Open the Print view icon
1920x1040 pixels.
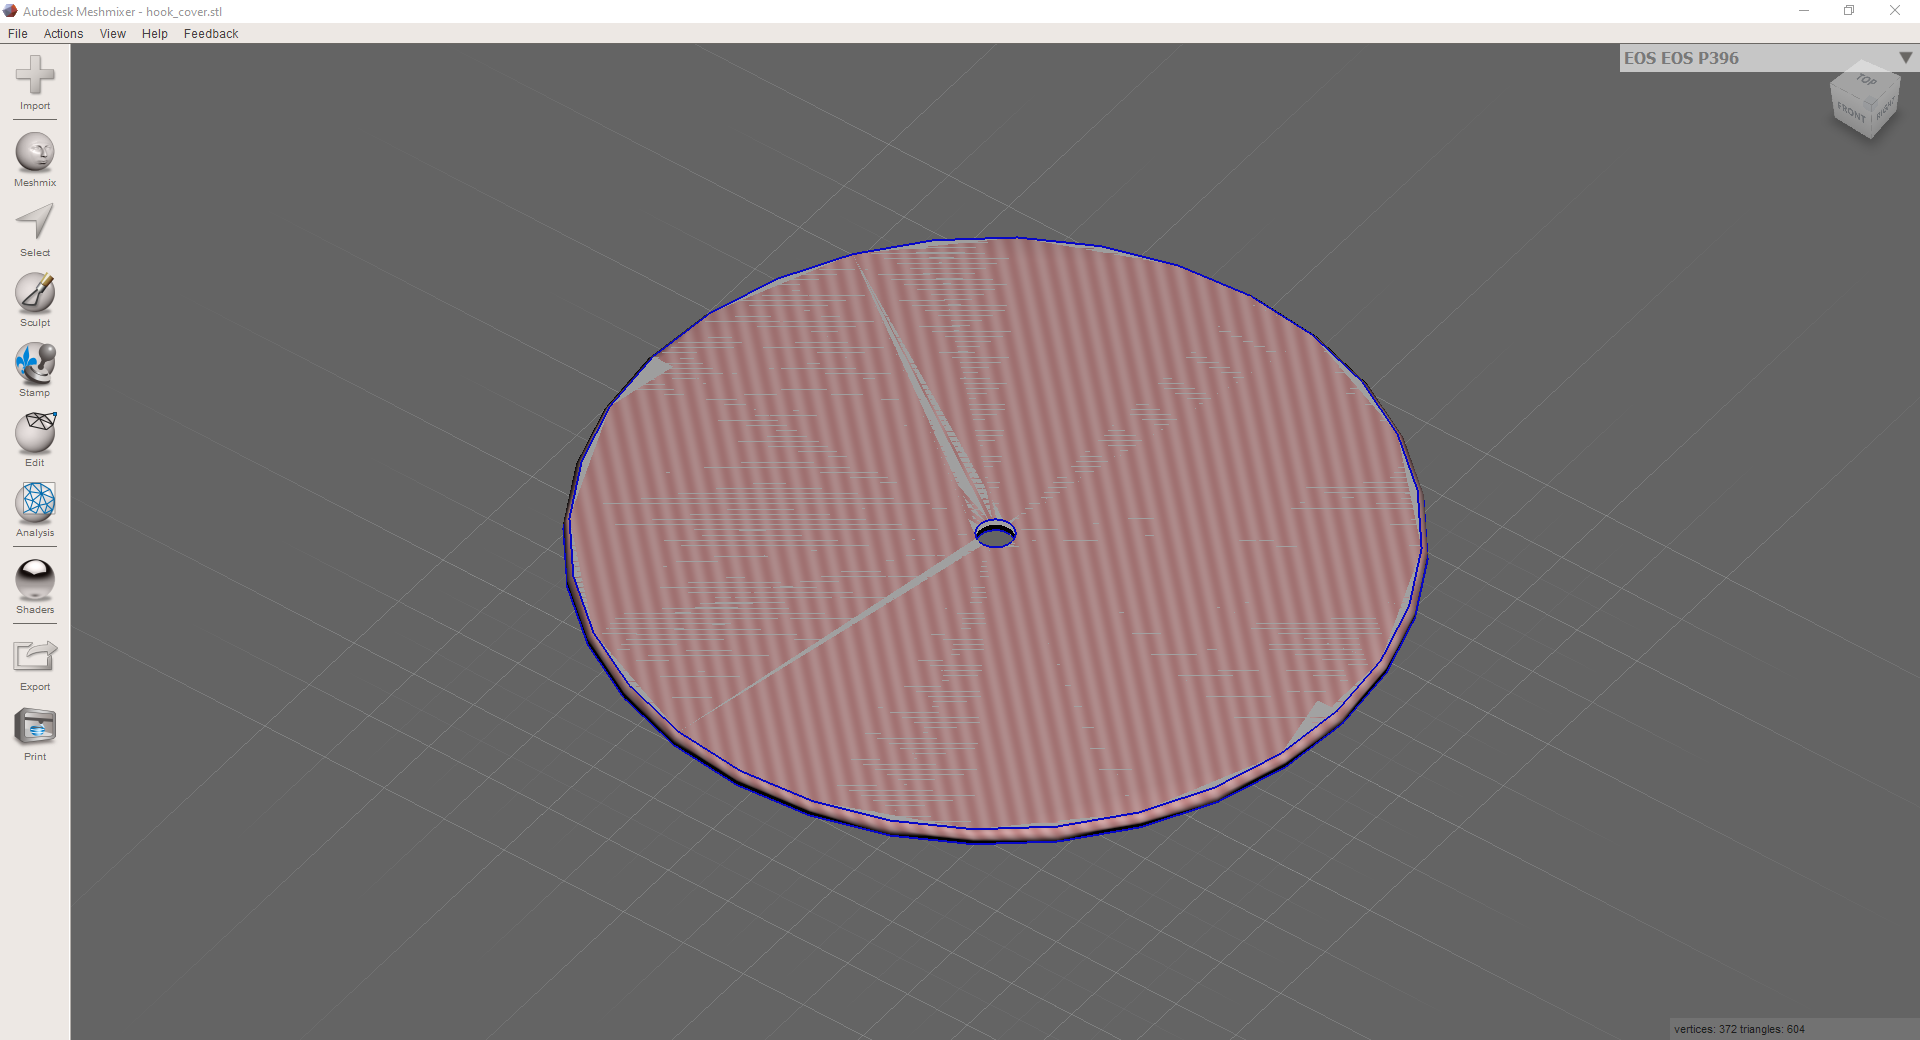[35, 728]
